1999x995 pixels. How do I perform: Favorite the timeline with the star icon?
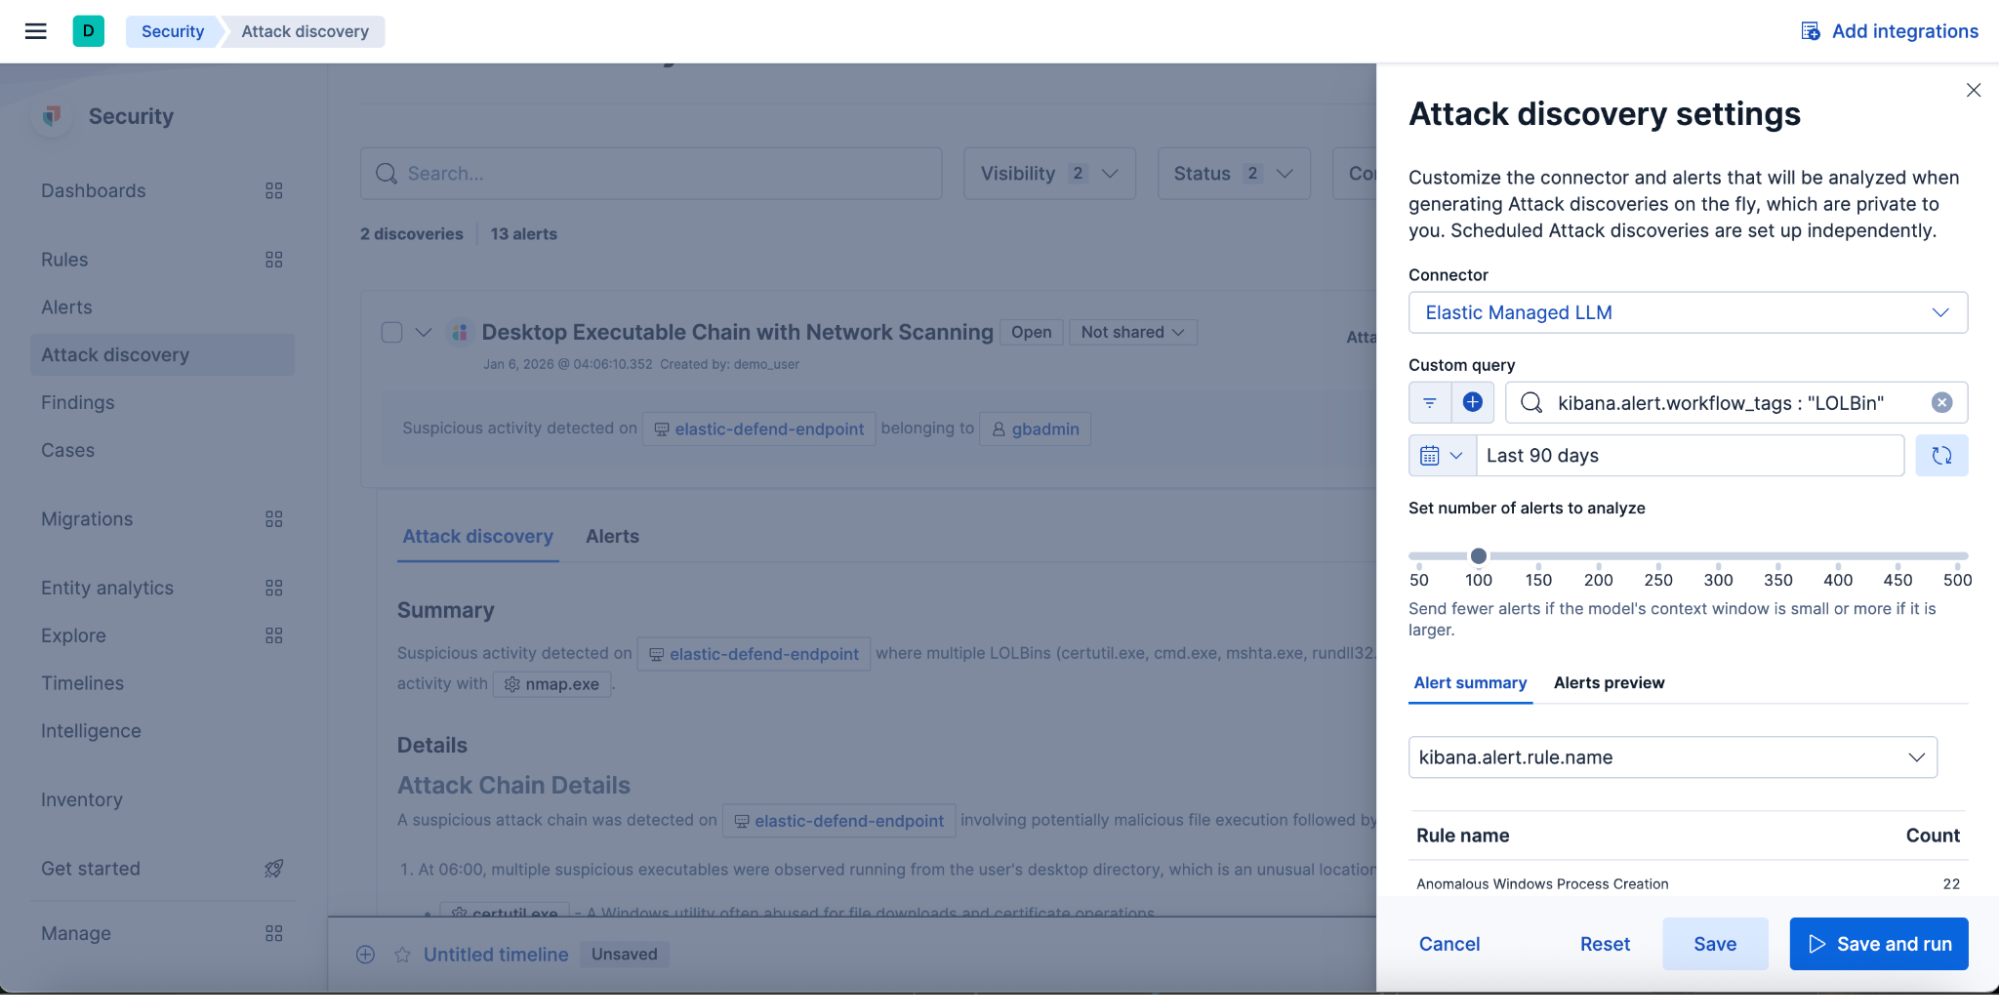tap(402, 954)
